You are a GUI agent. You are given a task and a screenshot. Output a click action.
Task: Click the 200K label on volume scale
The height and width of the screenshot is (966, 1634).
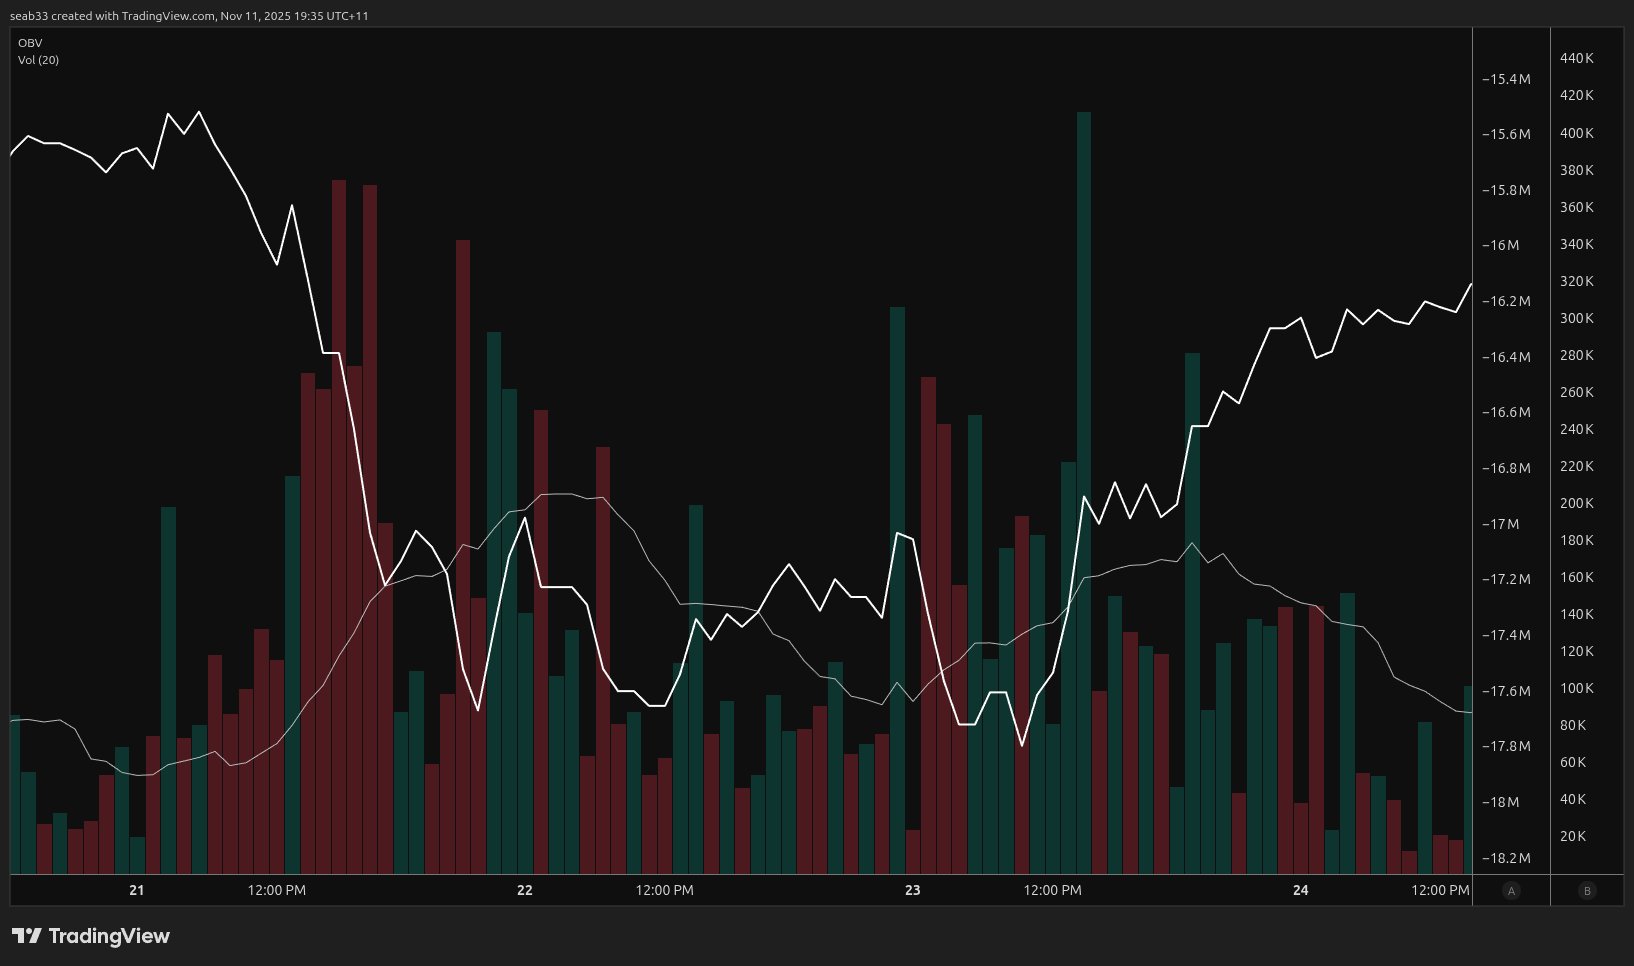(x=1577, y=503)
